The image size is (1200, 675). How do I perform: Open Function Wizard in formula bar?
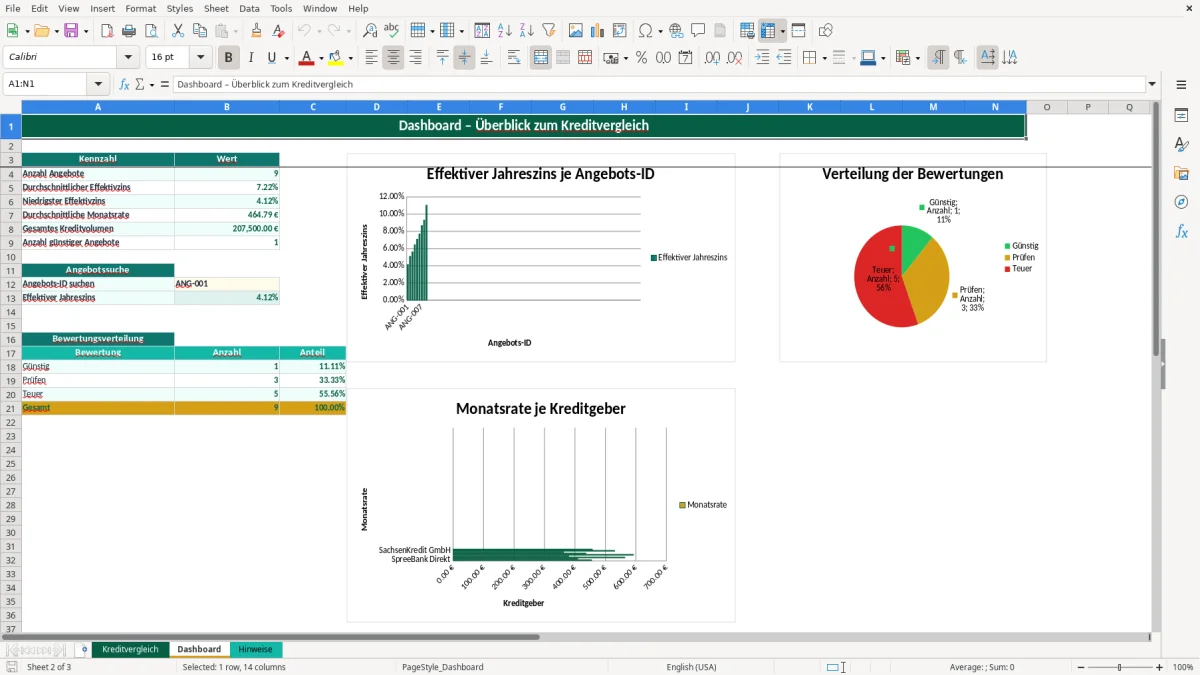(x=125, y=84)
